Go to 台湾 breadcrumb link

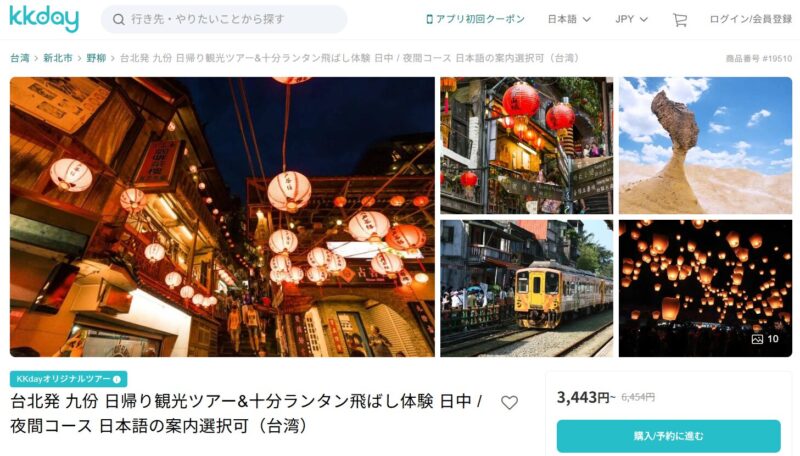pos(20,58)
